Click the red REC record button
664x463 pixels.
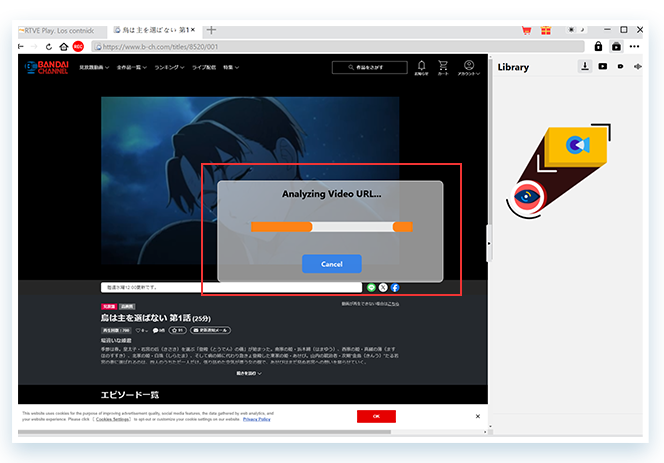click(78, 47)
